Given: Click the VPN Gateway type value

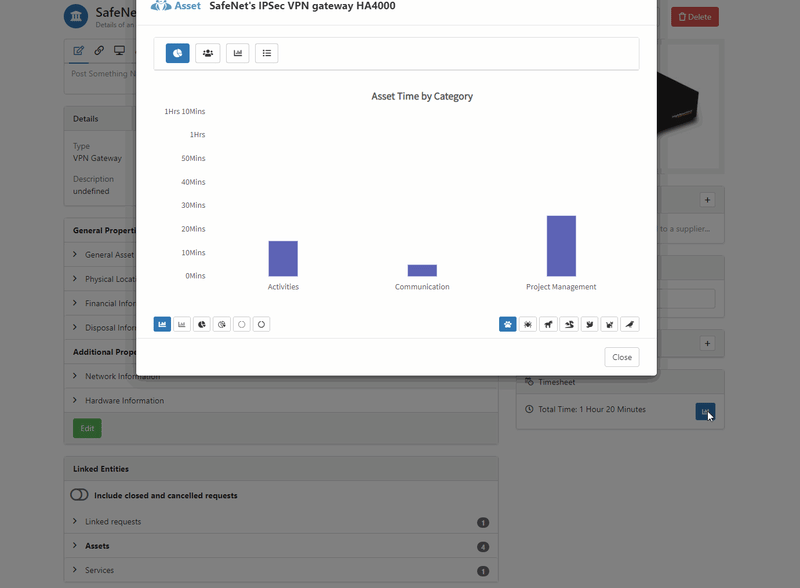Looking at the screenshot, I should [x=97, y=158].
